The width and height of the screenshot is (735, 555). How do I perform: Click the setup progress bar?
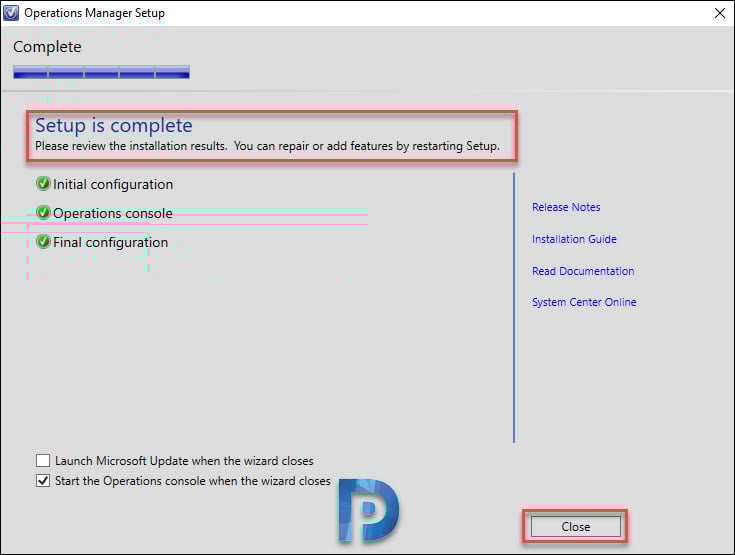pyautogui.click(x=101, y=72)
